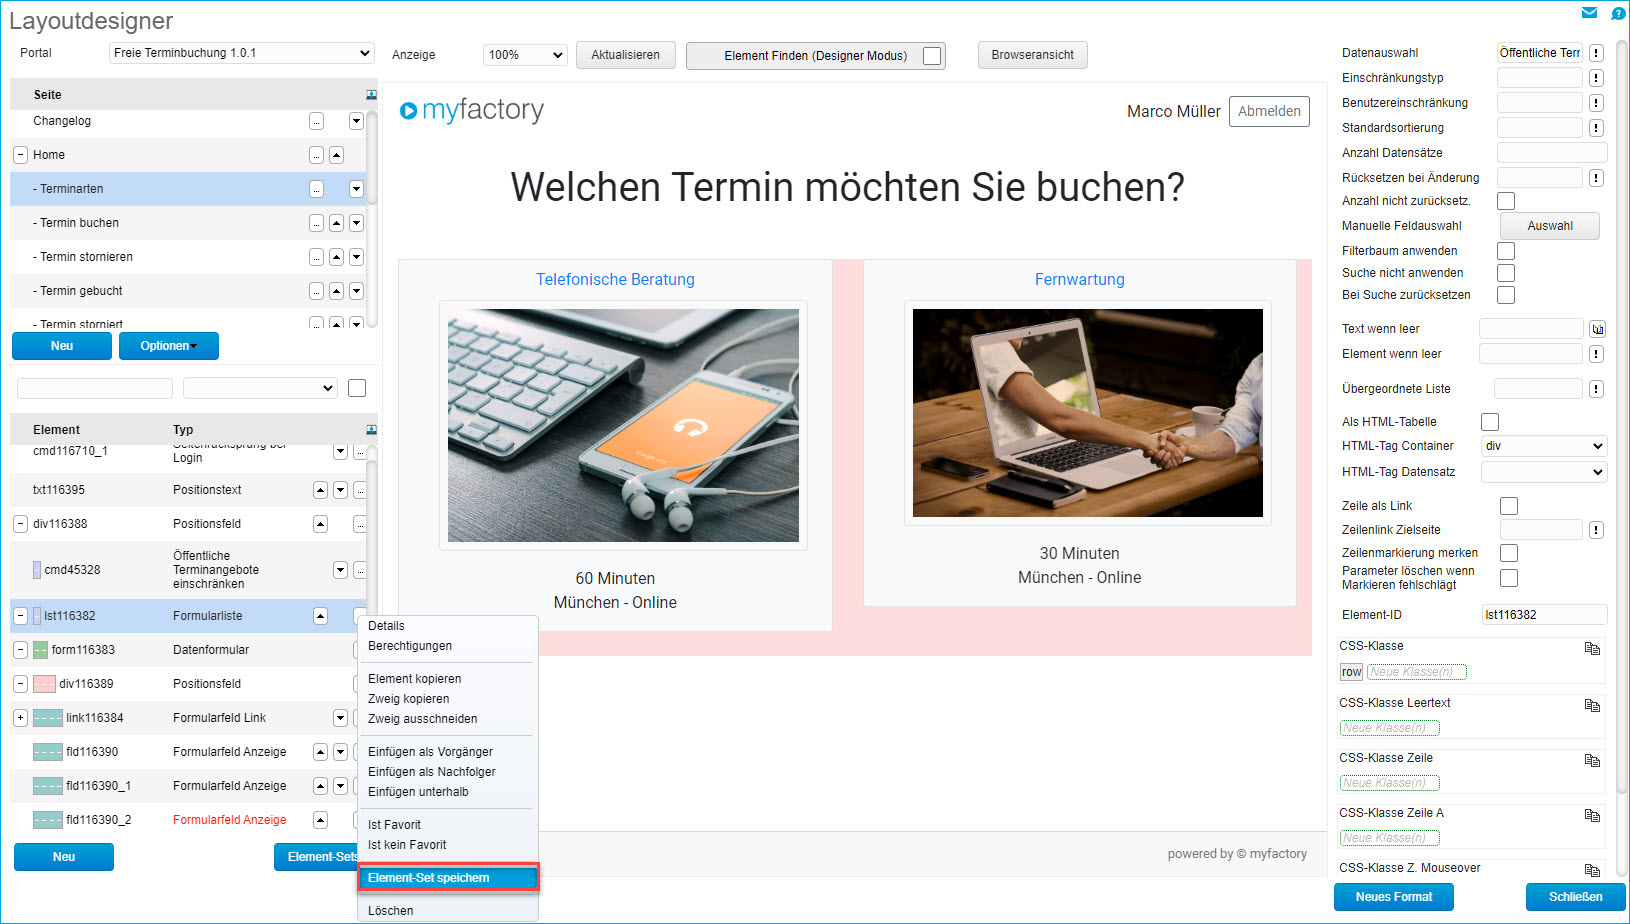The height and width of the screenshot is (924, 1630).
Task: Move cmd45328 element down
Action: click(340, 570)
